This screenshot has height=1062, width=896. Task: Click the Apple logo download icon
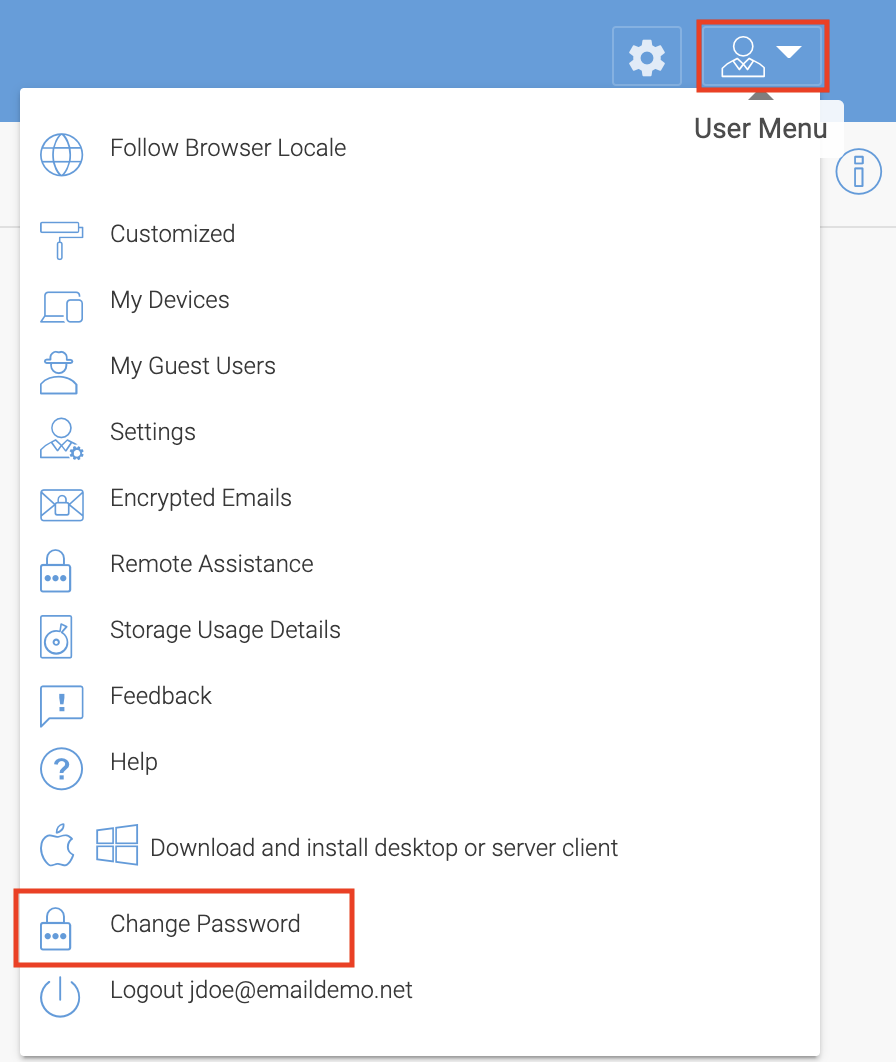click(58, 845)
